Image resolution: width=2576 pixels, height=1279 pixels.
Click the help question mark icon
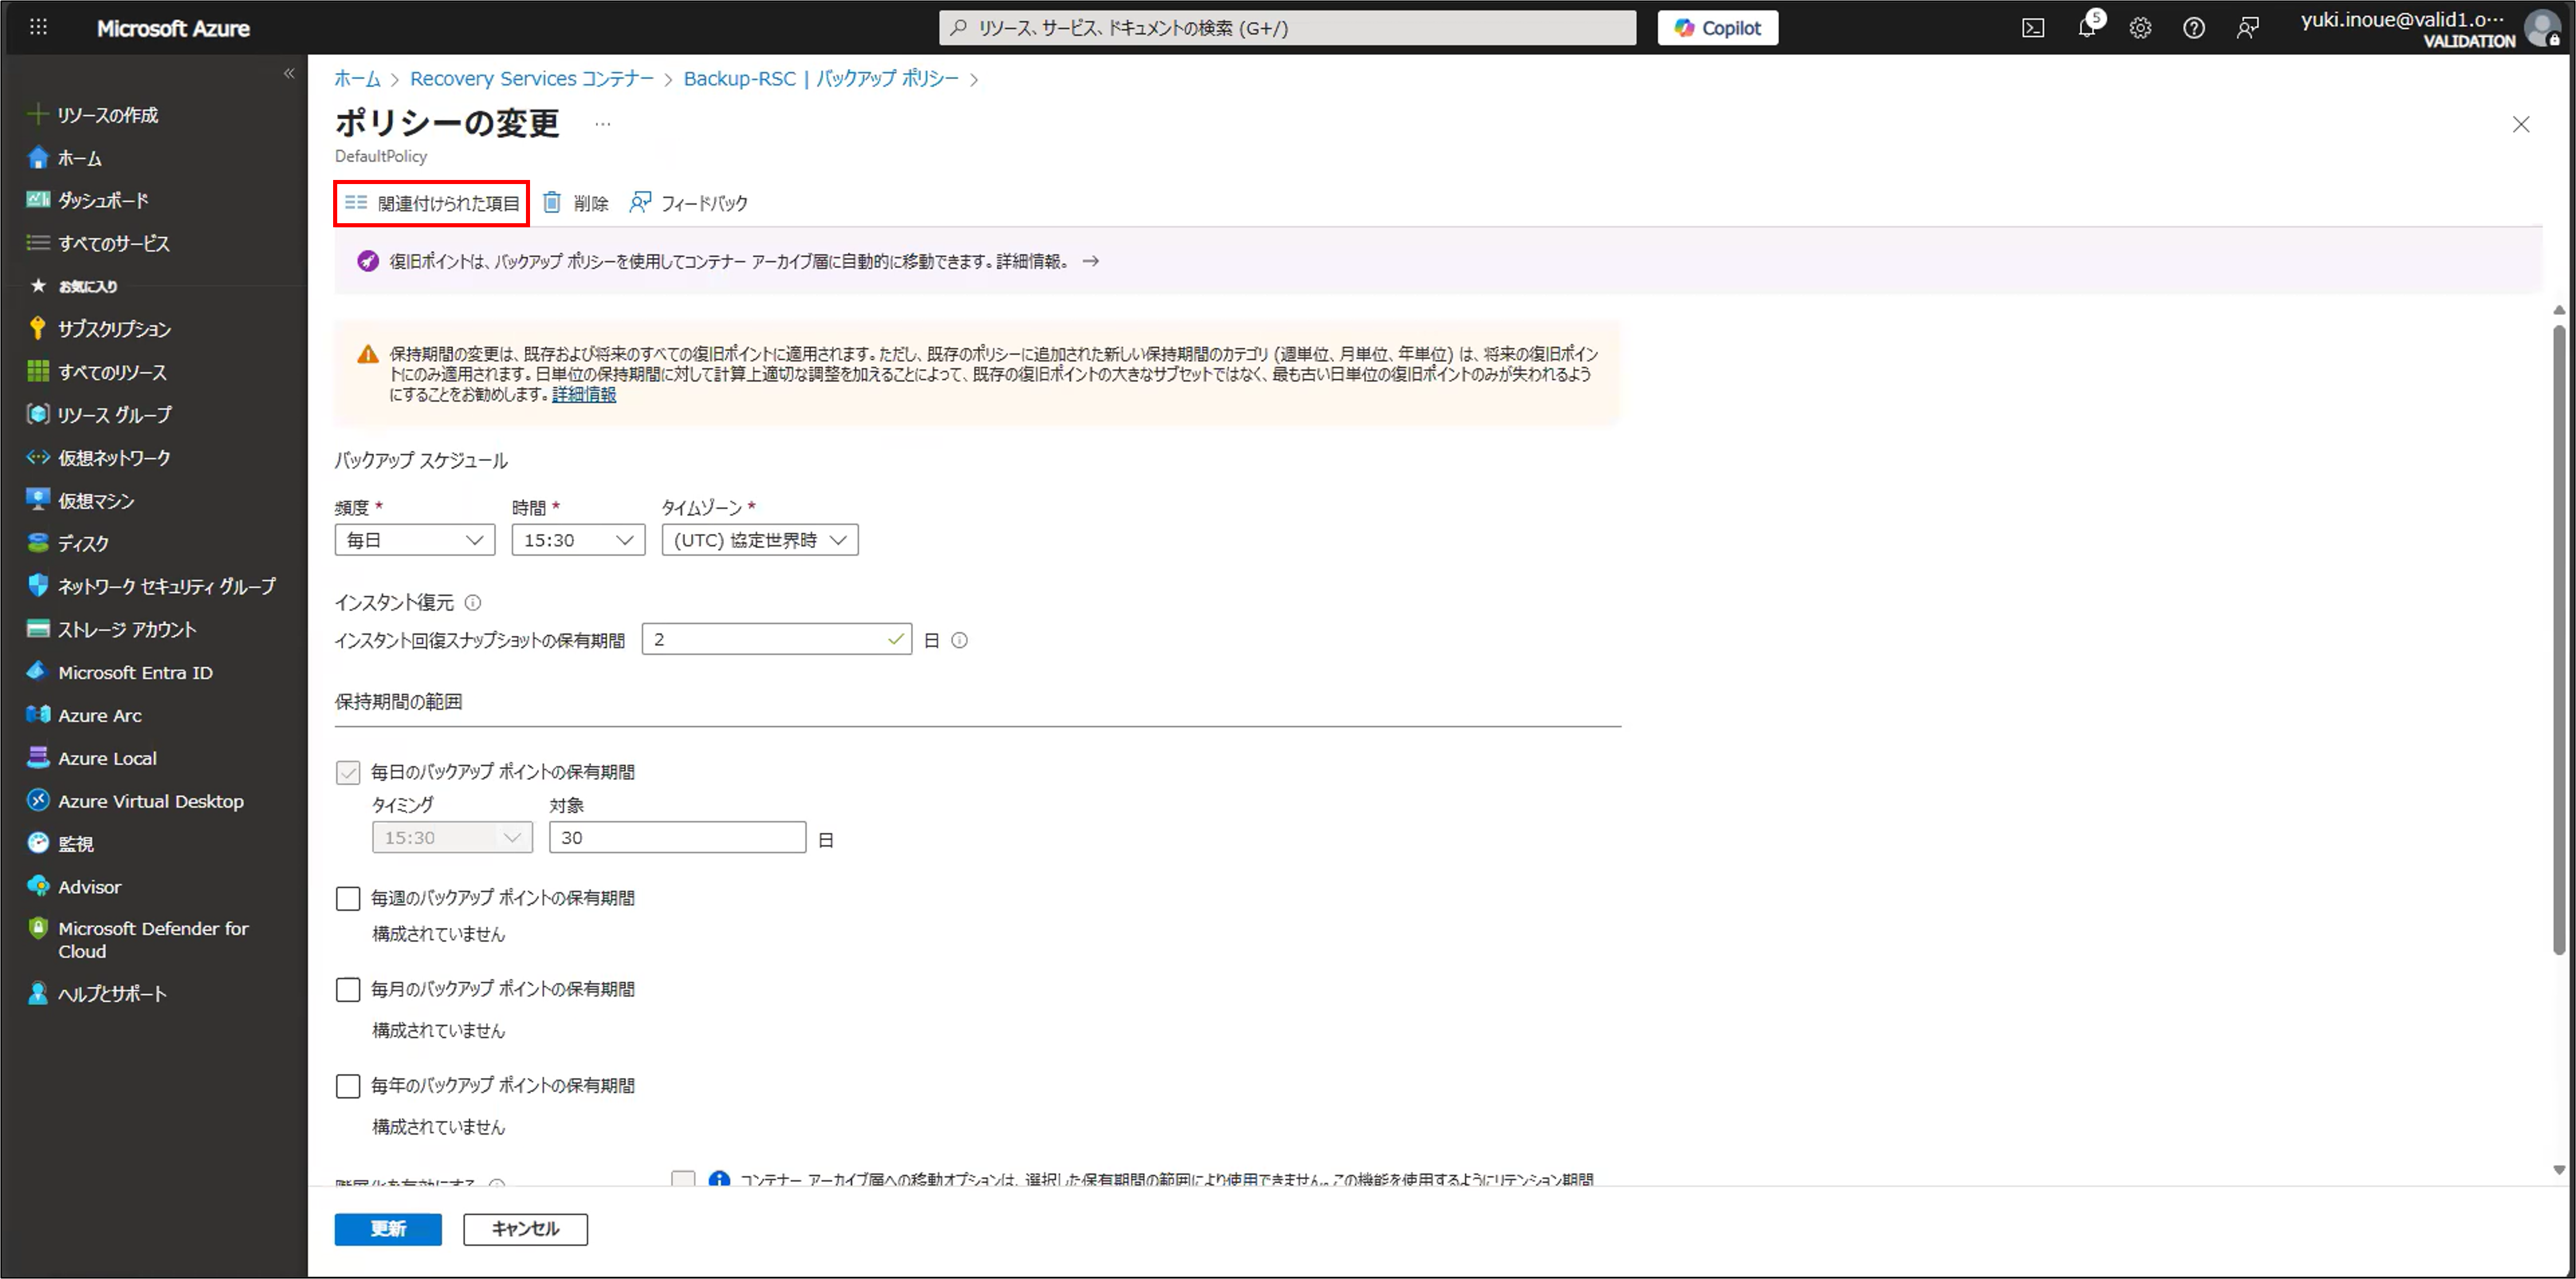click(2193, 28)
